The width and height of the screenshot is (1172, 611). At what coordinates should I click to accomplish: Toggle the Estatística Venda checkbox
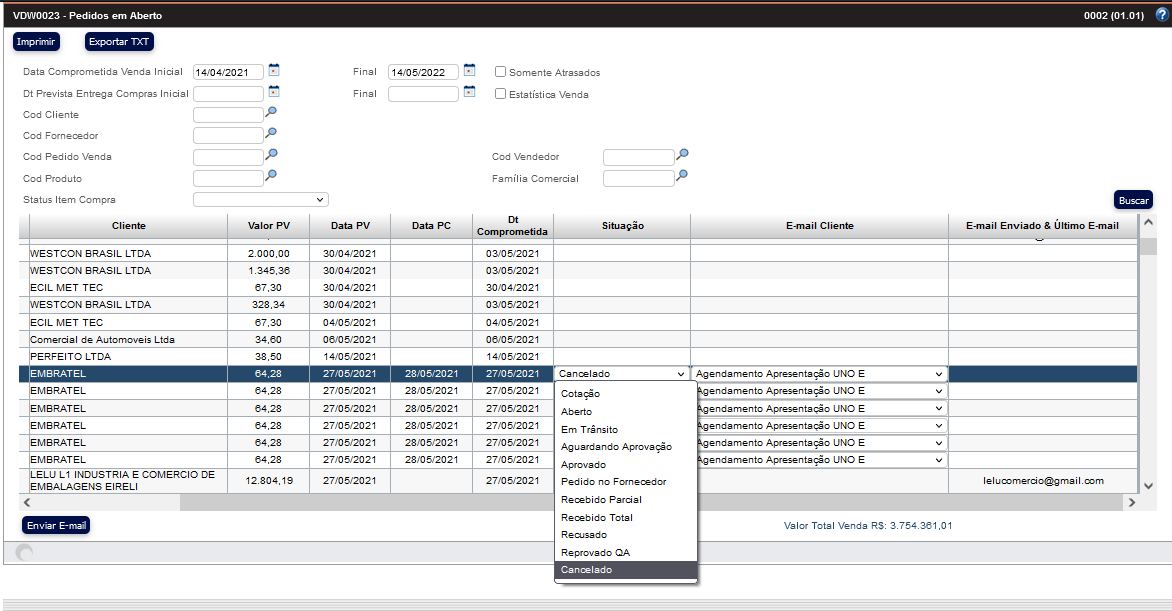(x=501, y=94)
